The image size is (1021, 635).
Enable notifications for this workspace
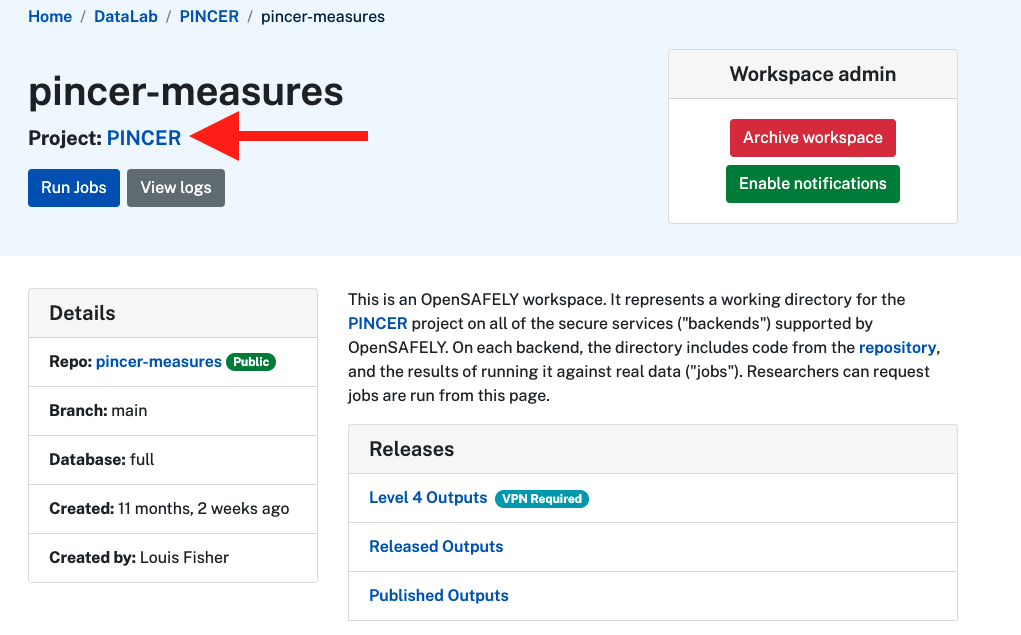[812, 183]
